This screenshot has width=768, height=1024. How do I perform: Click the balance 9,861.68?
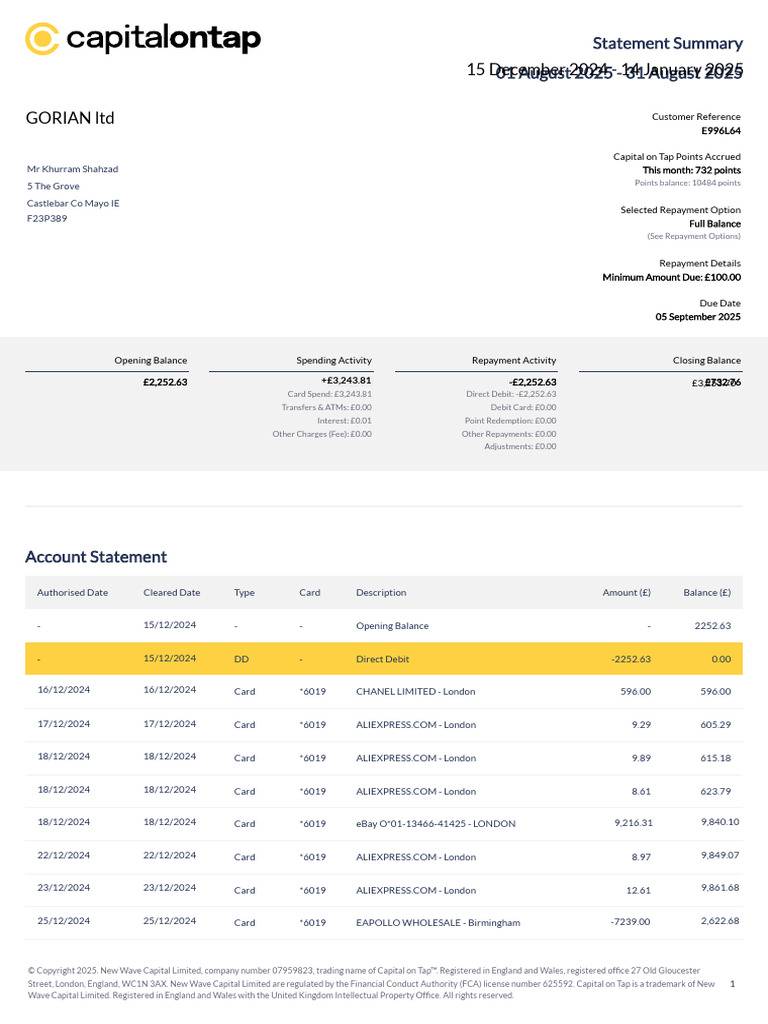720,888
